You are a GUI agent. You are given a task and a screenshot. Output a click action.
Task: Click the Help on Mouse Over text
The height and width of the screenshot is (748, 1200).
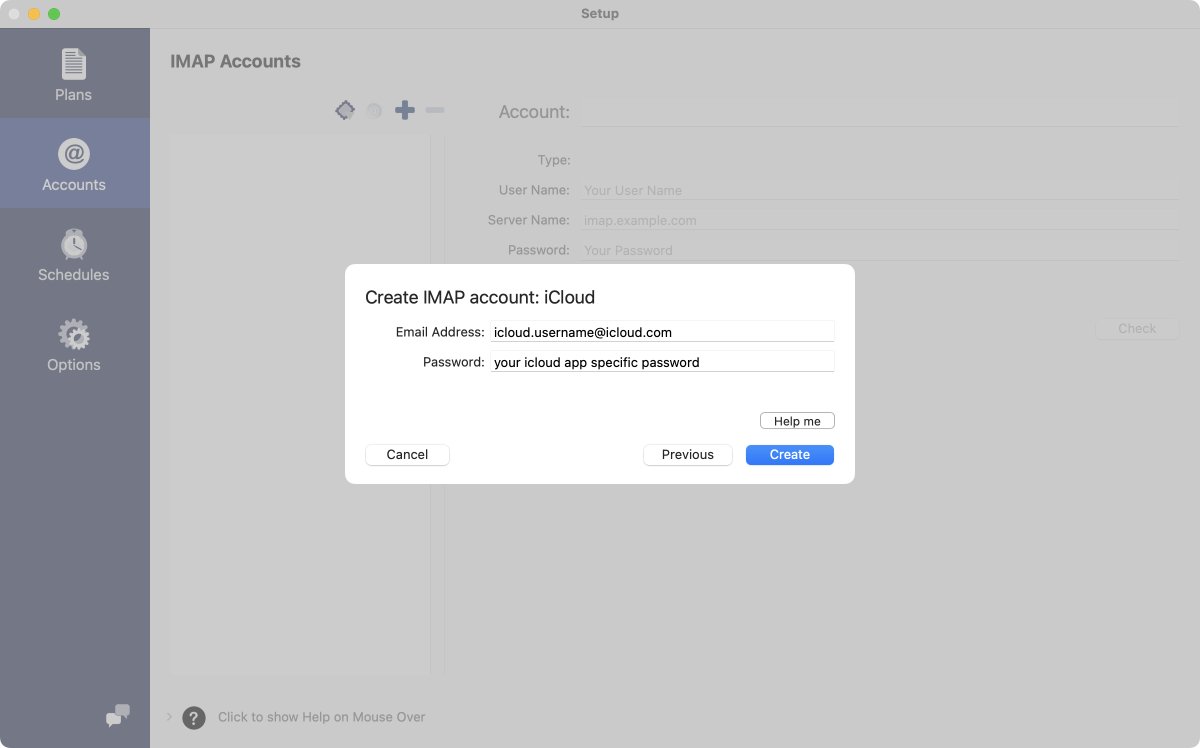pos(322,717)
